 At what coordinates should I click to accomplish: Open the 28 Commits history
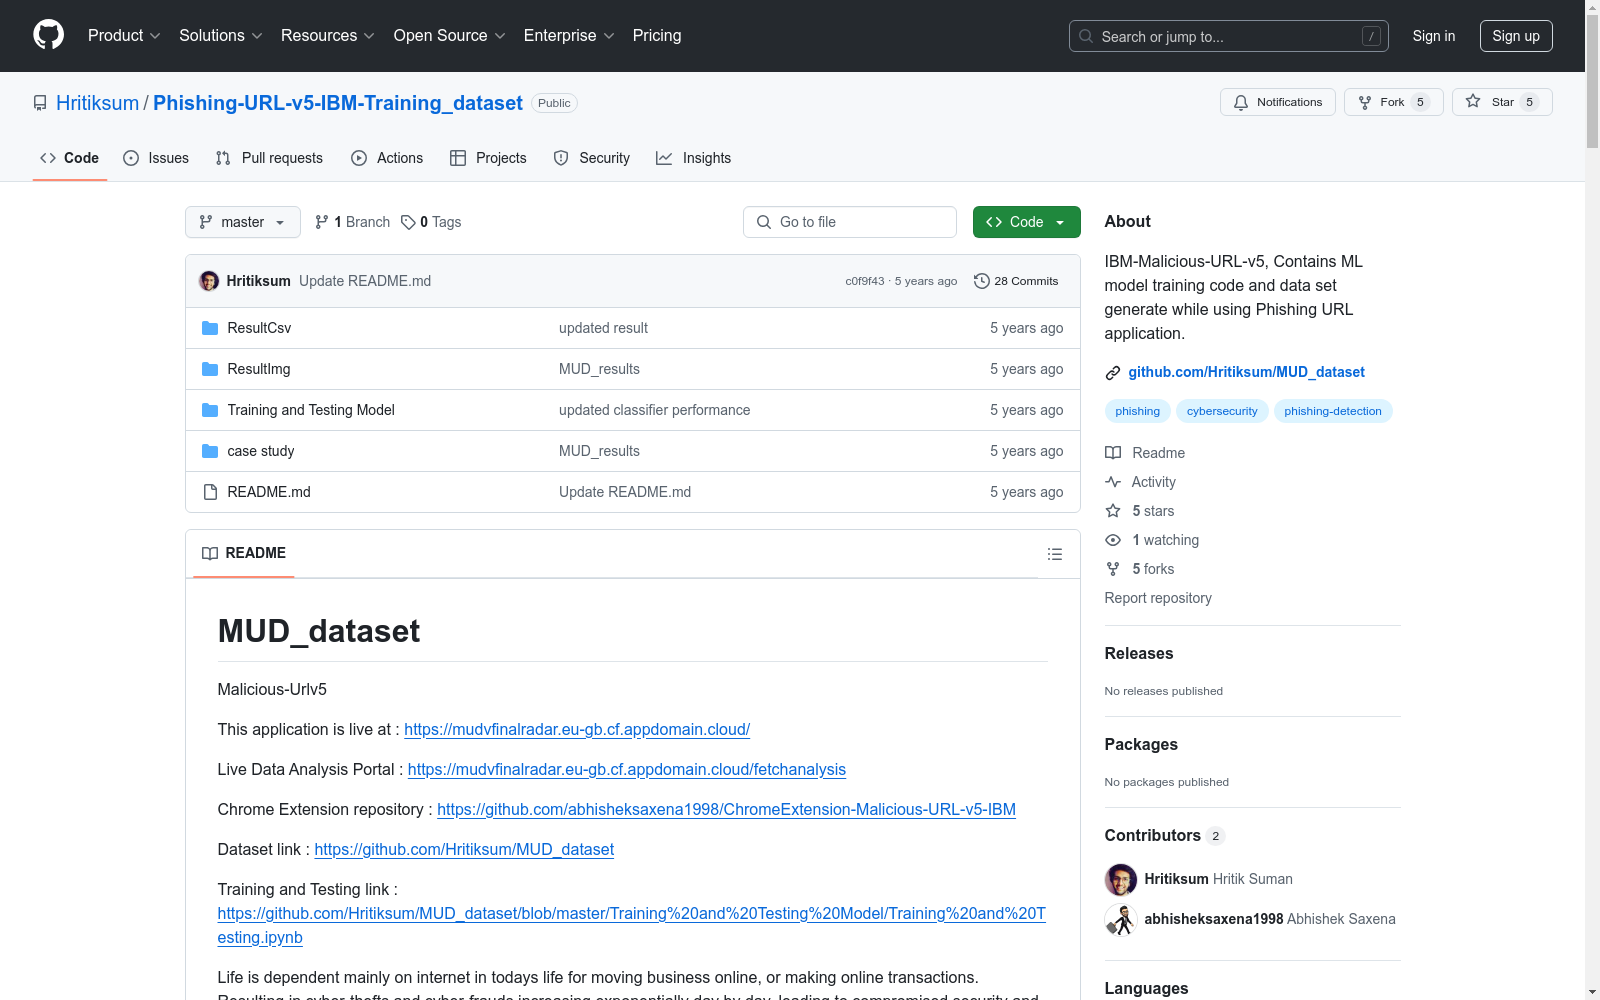[x=1016, y=281]
